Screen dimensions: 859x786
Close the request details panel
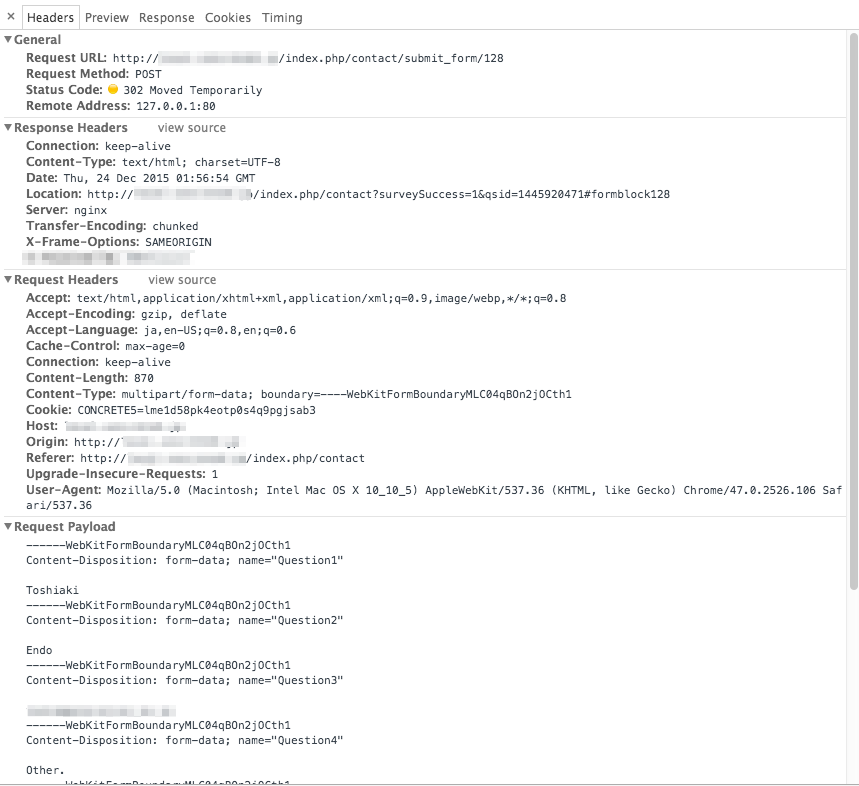coord(11,16)
